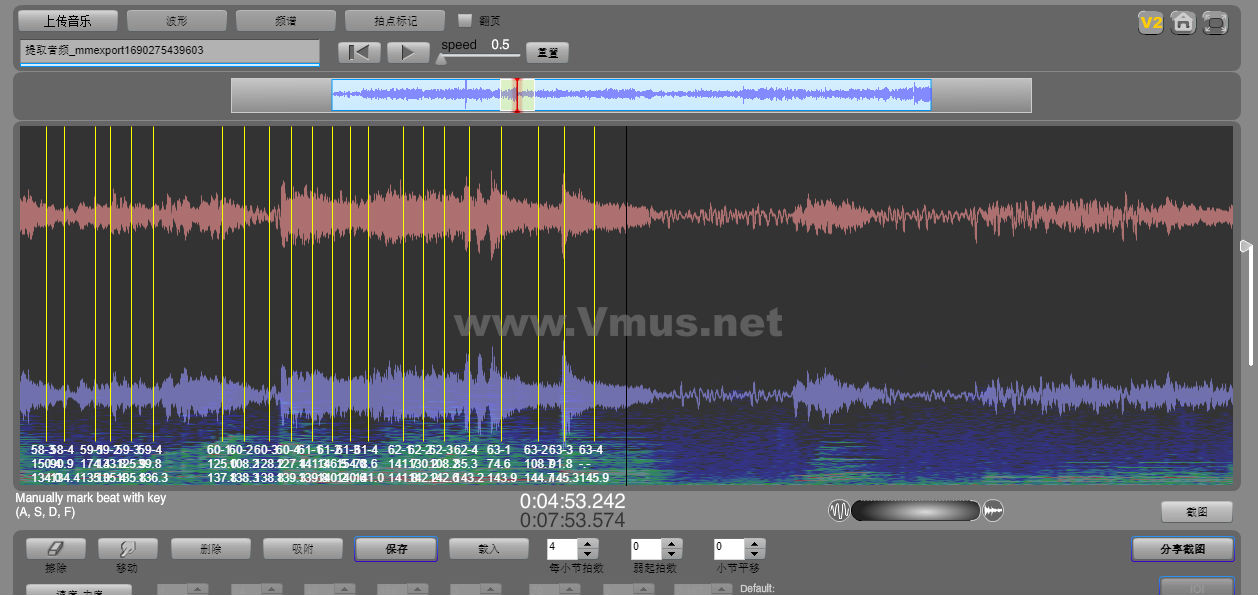Click the 分享截图 share screenshot button
1258x595 pixels.
pyautogui.click(x=1182, y=549)
